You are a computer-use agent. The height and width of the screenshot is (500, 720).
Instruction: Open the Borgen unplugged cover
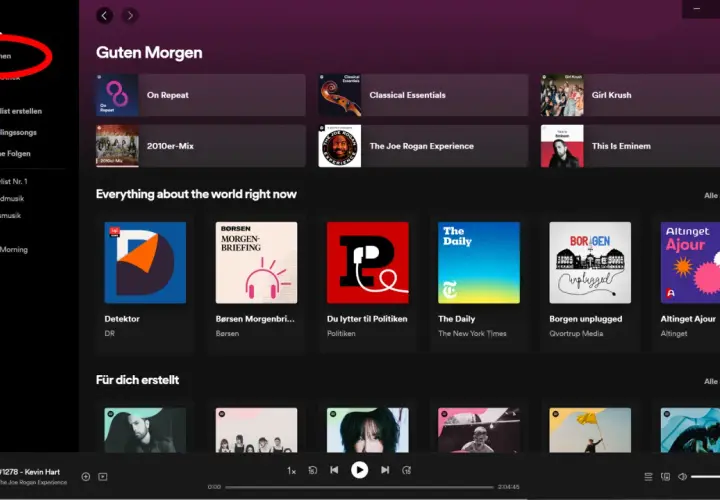coord(590,263)
